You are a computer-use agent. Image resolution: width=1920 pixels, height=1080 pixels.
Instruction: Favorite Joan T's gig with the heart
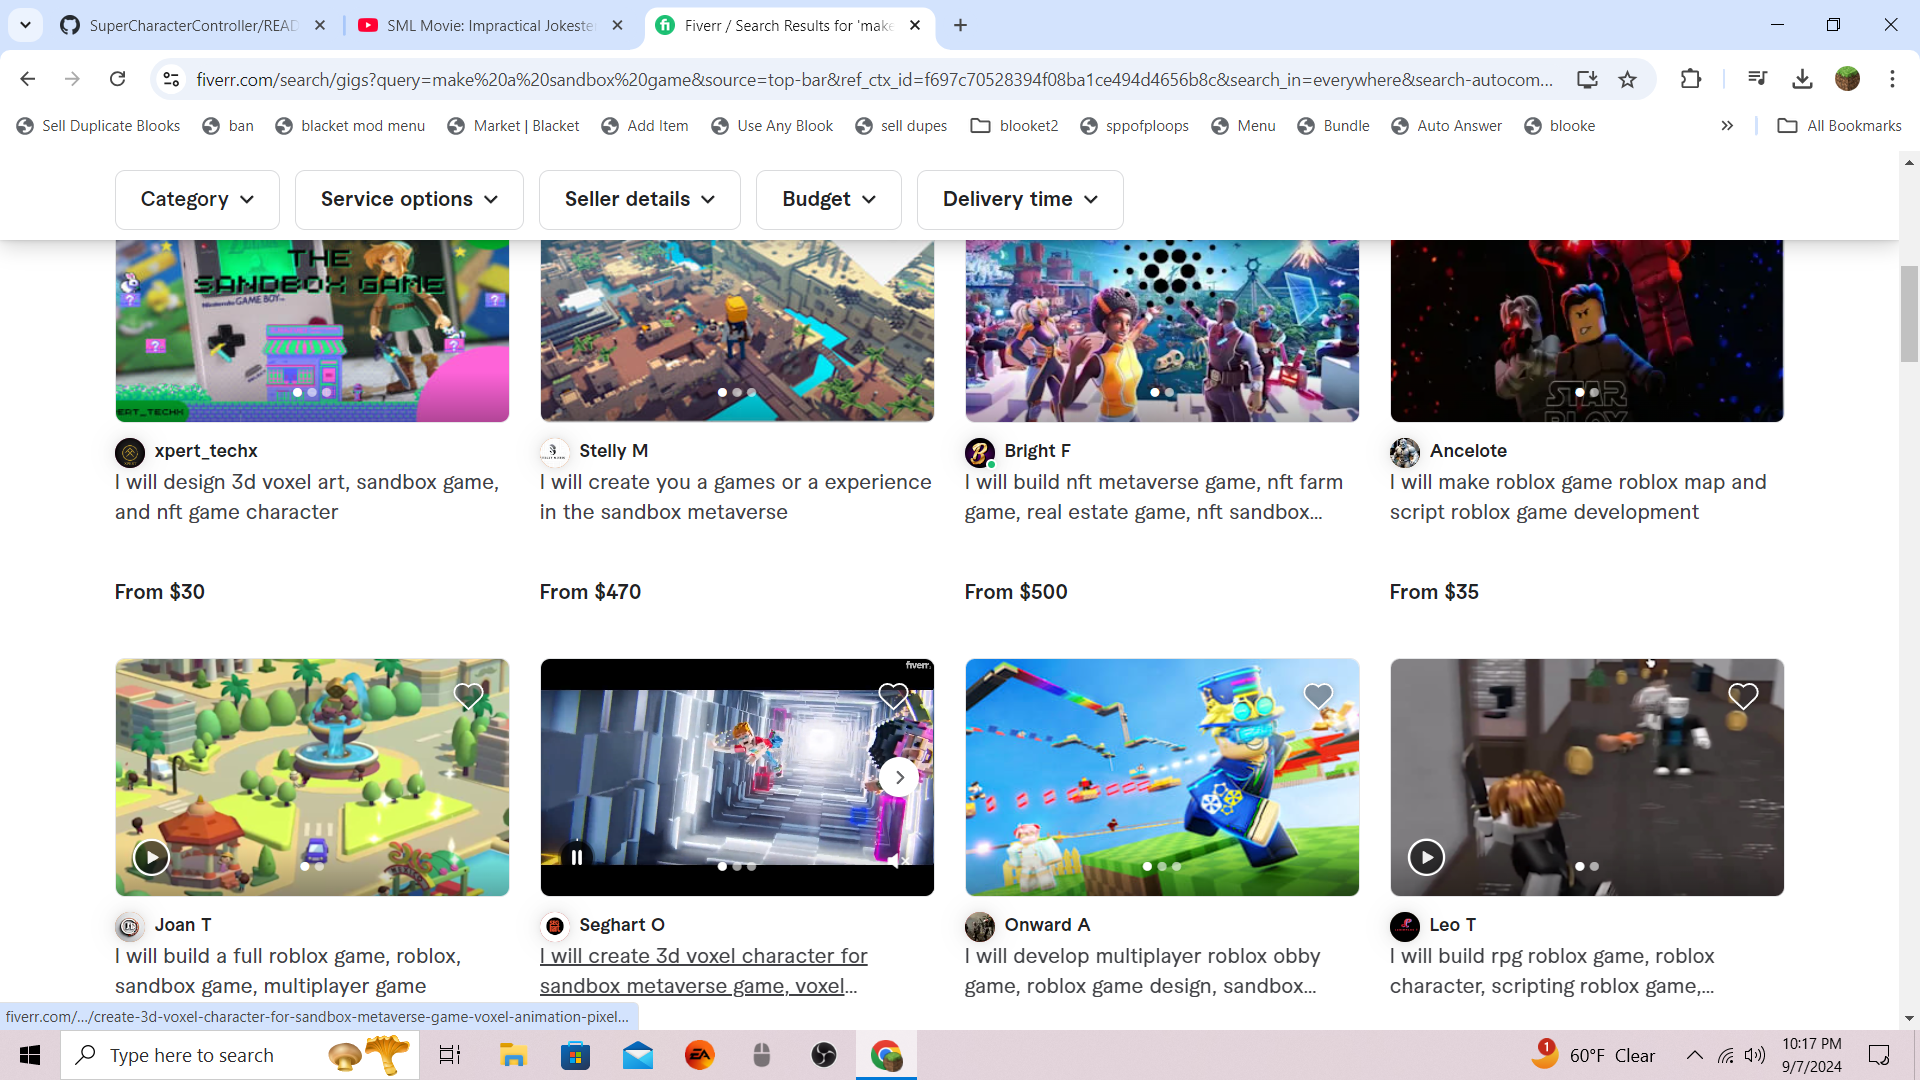point(468,696)
